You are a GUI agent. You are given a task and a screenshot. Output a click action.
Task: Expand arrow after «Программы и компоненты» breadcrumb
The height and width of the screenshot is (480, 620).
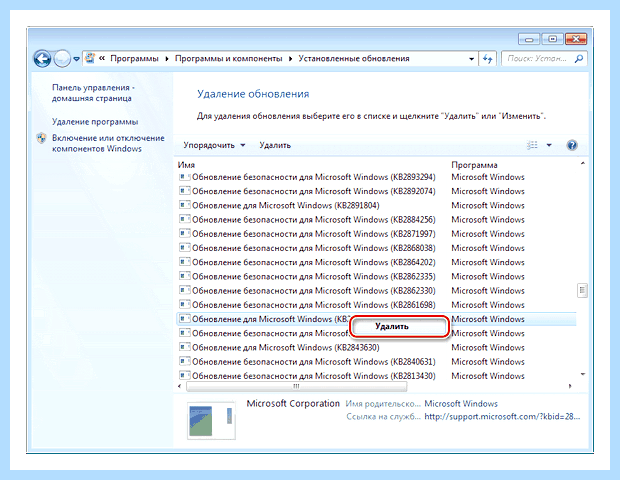coord(291,59)
